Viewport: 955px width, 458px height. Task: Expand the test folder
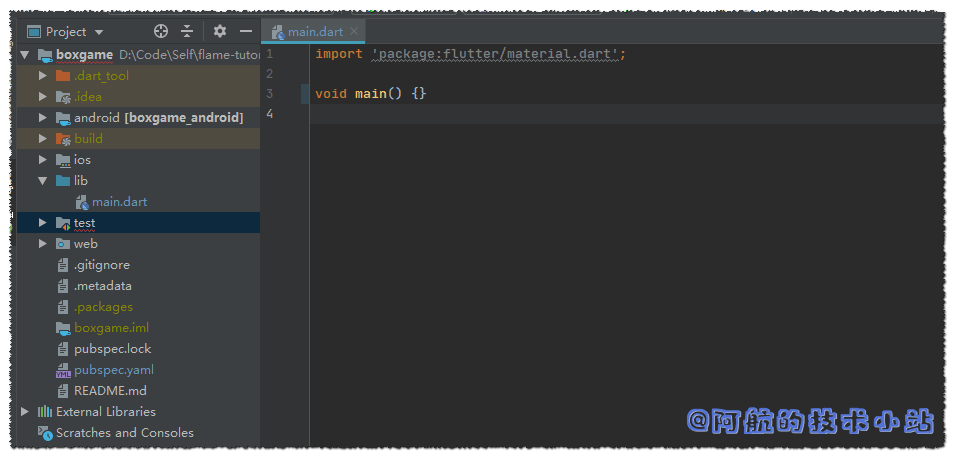point(42,223)
